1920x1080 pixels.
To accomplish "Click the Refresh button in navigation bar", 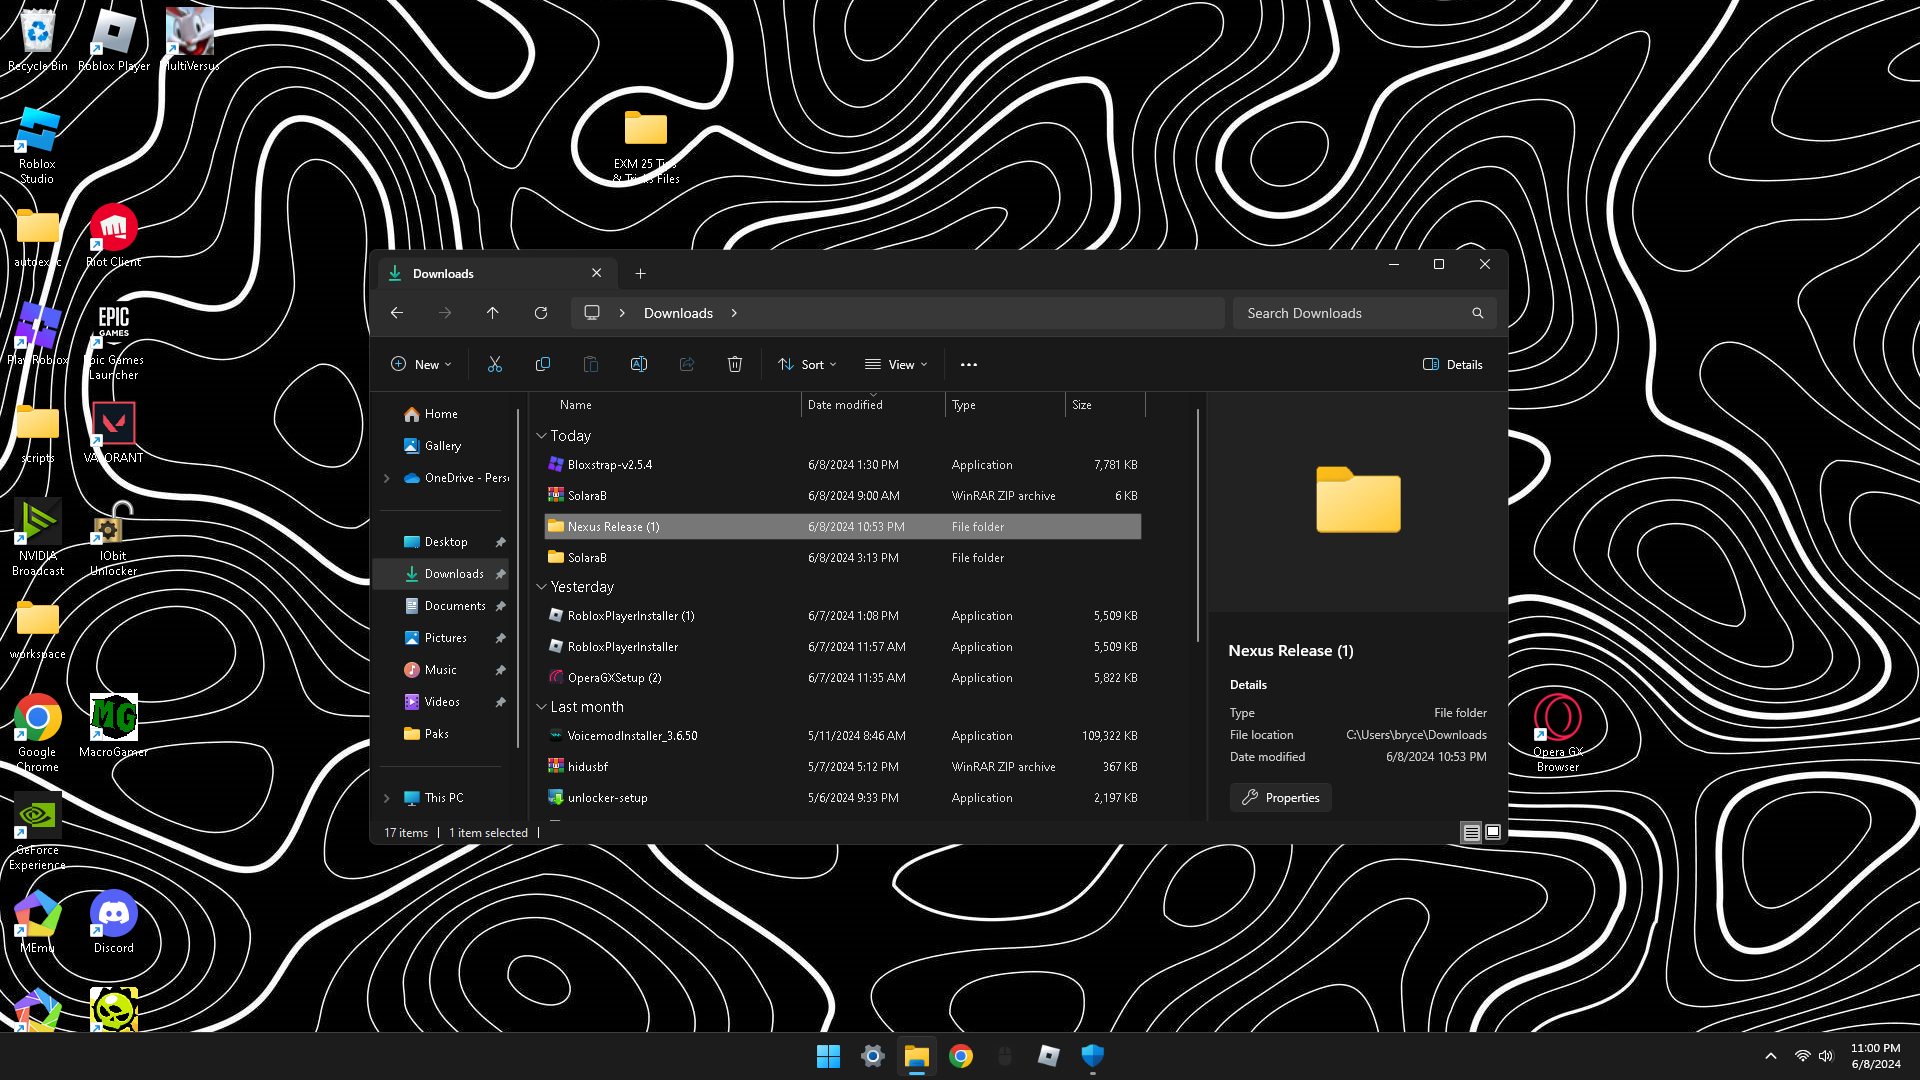I will tap(541, 313).
